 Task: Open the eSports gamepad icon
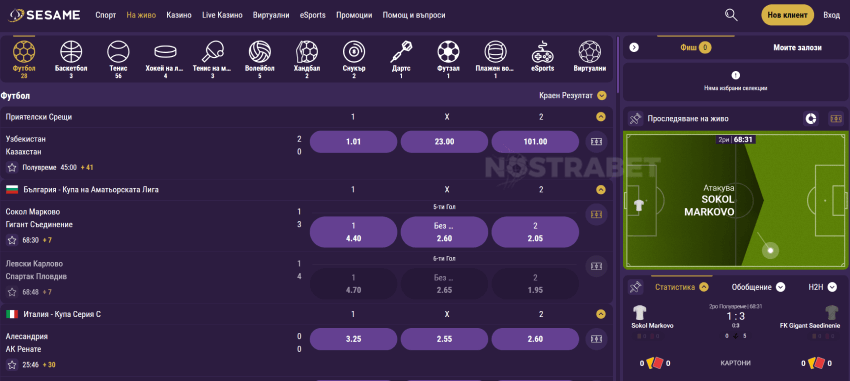coord(543,52)
